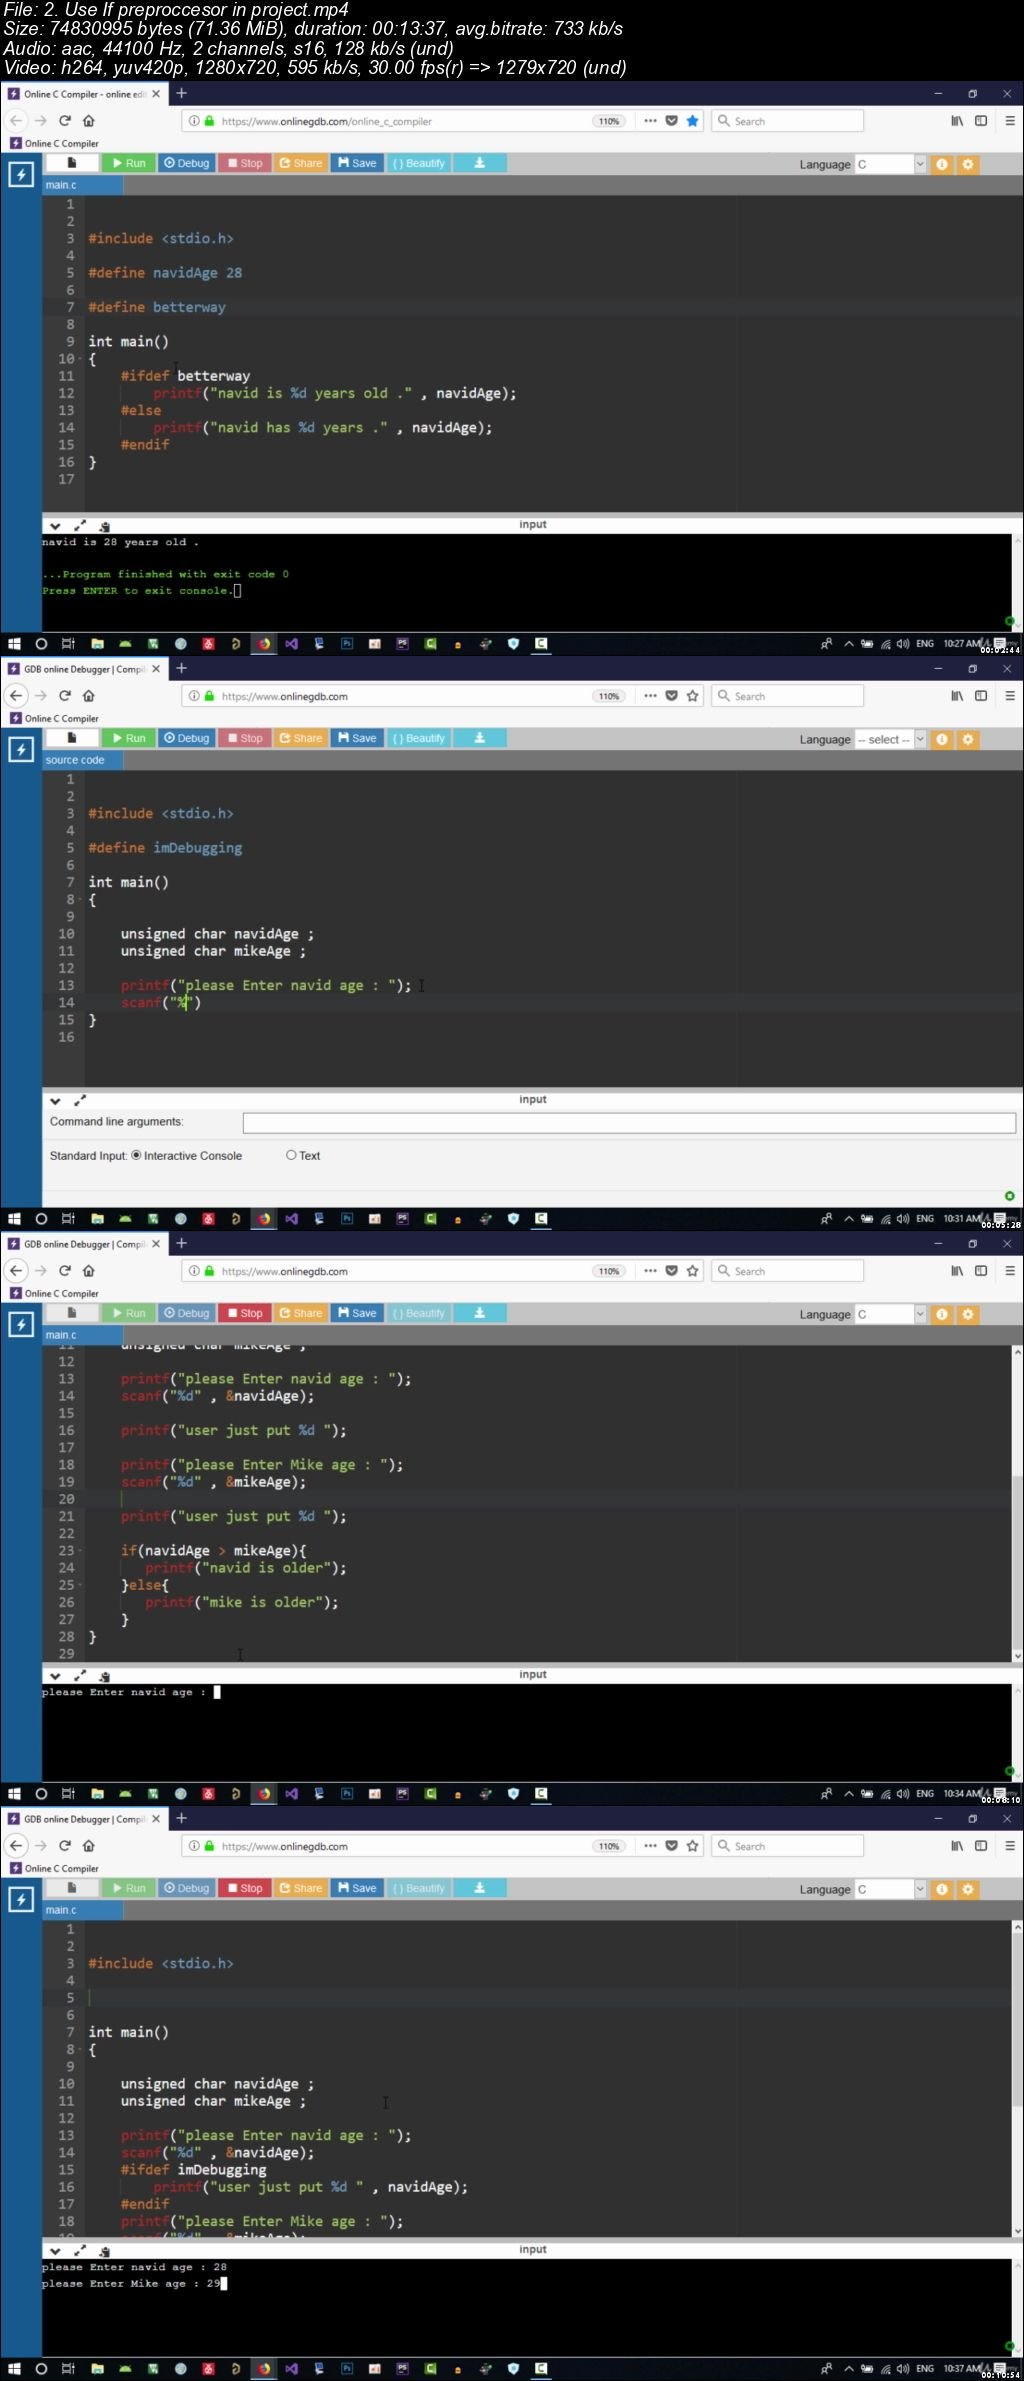Click the lightning logo in the 10:37 AM frame
The image size is (1024, 2381).
pos(21,1900)
